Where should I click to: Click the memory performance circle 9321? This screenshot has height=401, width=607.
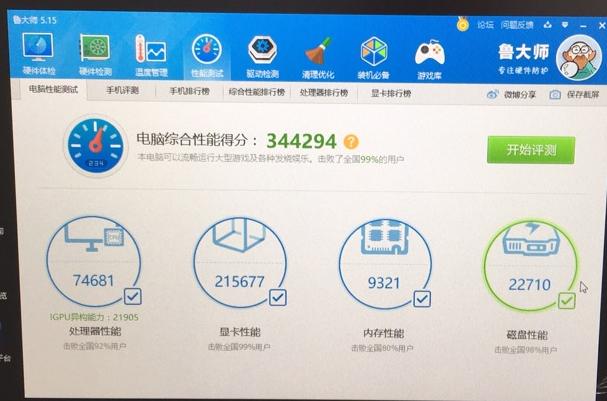[x=385, y=264]
